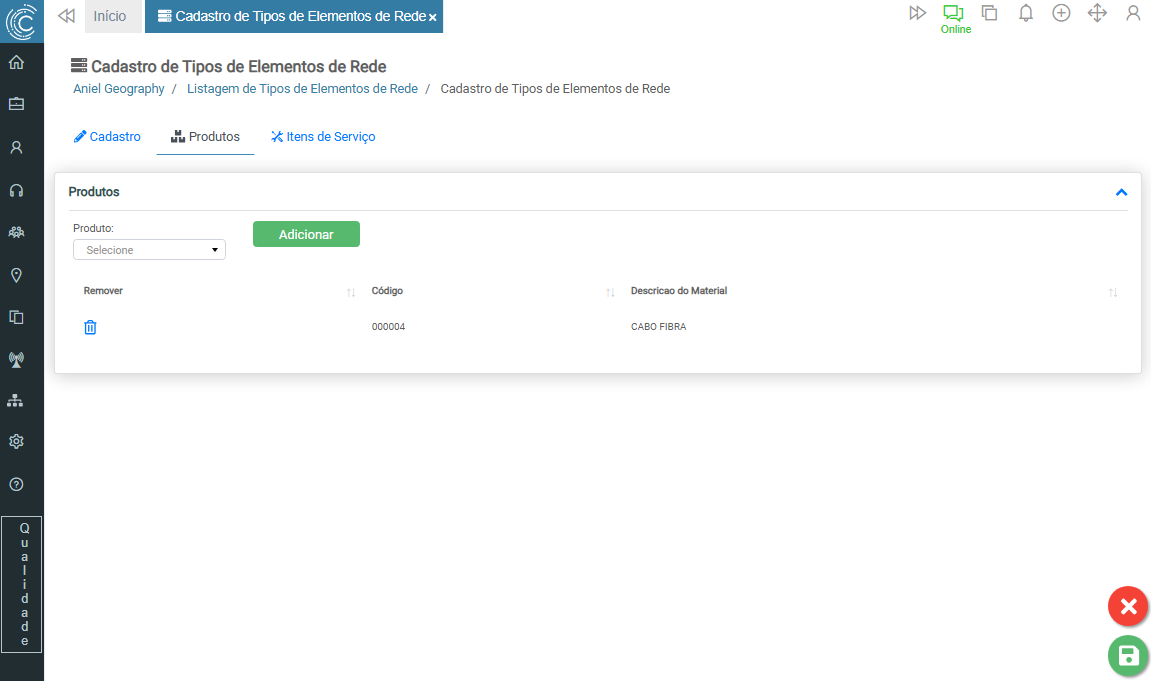Screen dimensions: 1151x681
Task: Open the notifications bell
Action: point(1025,14)
